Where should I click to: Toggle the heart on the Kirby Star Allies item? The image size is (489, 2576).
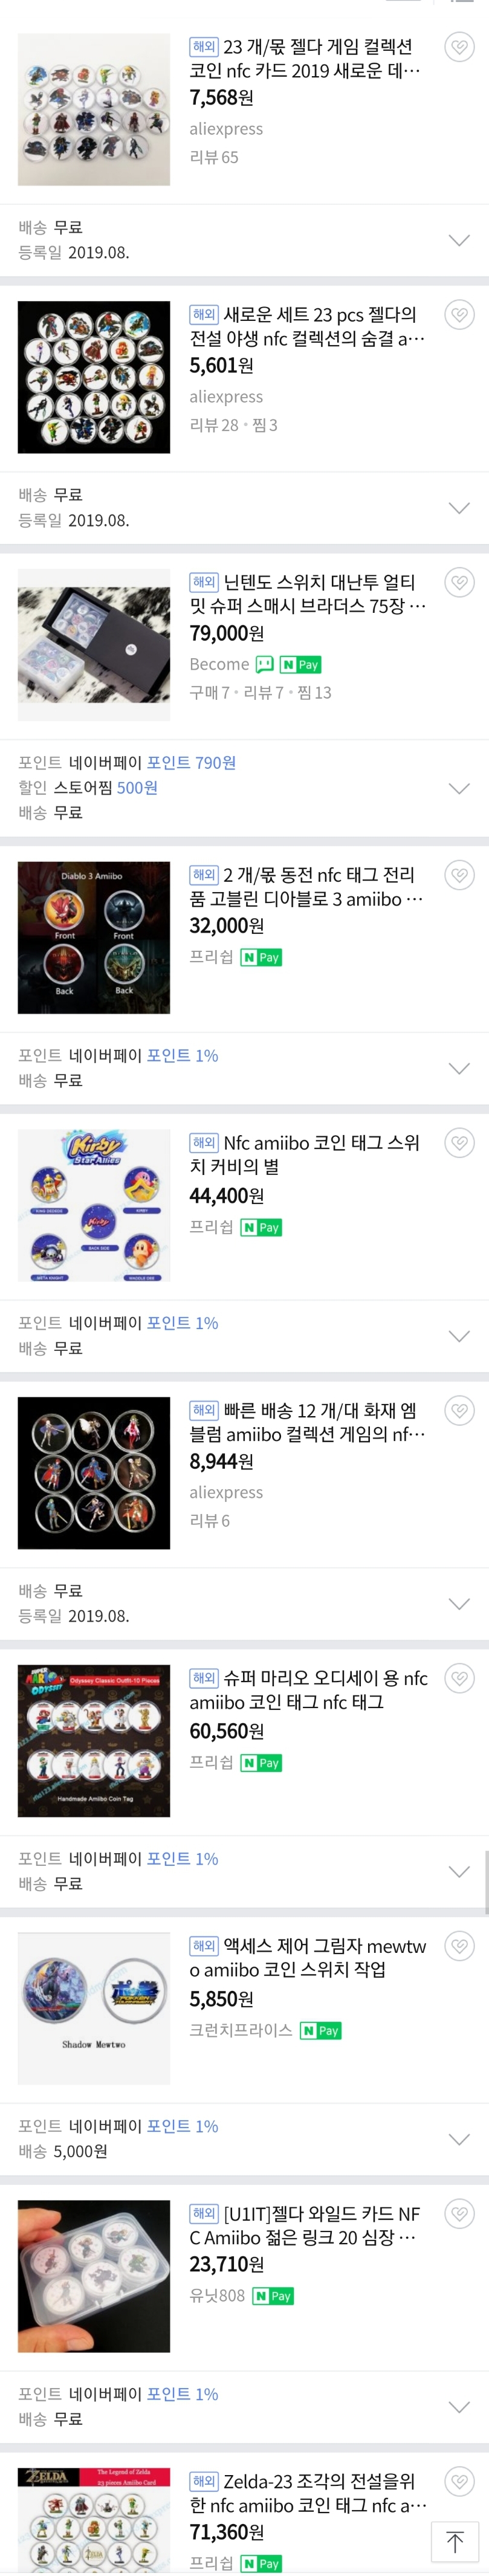[459, 1142]
